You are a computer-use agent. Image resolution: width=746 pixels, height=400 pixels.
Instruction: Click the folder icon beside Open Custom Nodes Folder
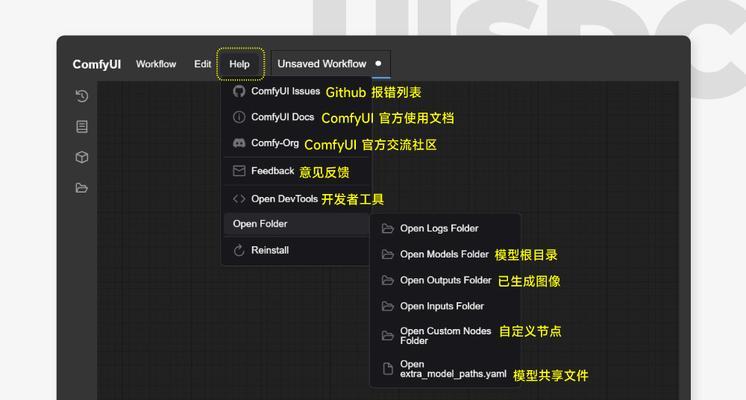[x=388, y=336]
